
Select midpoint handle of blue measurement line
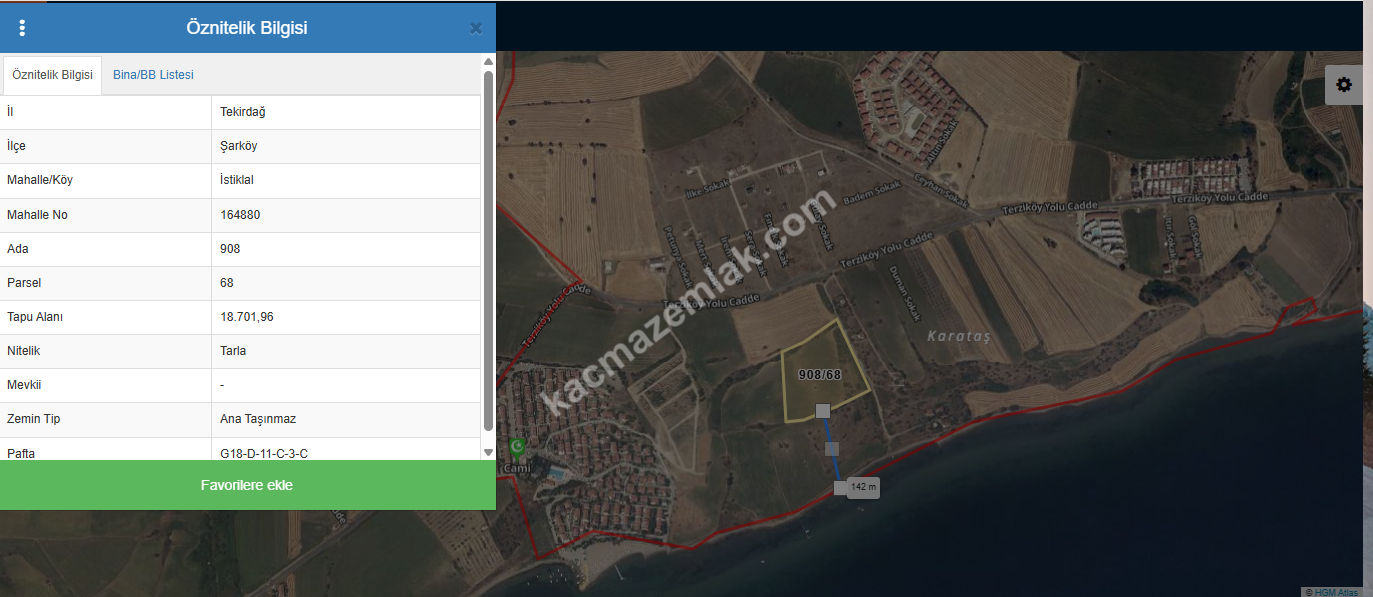831,449
